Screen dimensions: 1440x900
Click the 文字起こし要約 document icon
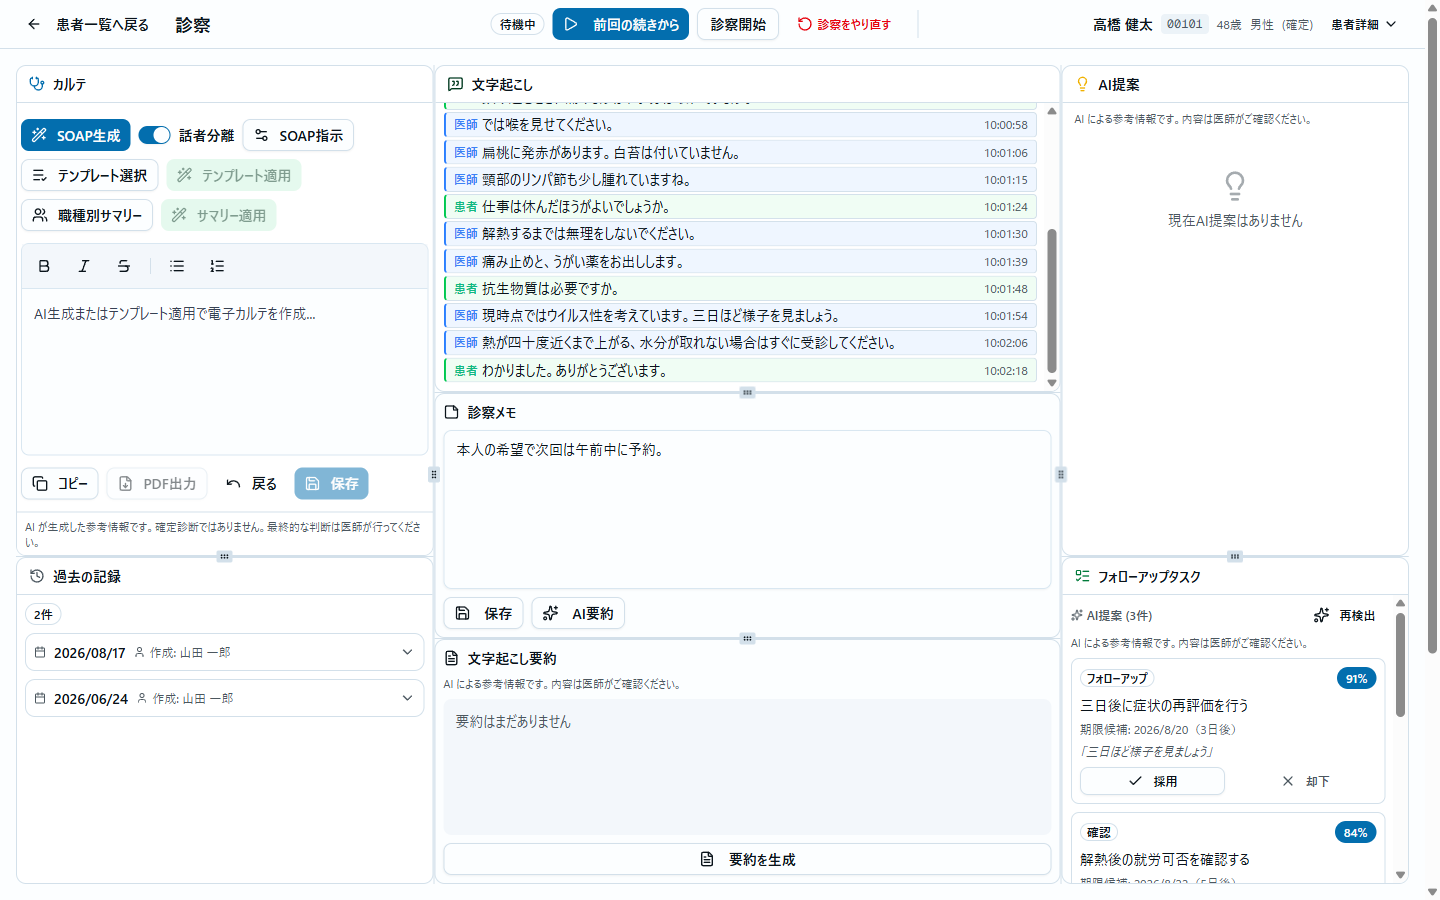tap(451, 658)
